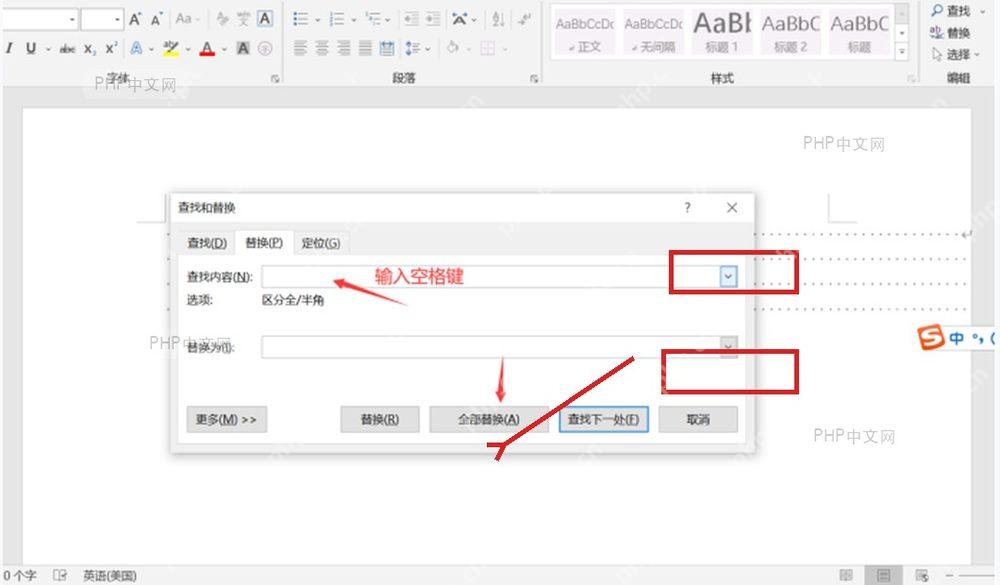Click the Text Effects icon
The image size is (1000, 585).
136,48
